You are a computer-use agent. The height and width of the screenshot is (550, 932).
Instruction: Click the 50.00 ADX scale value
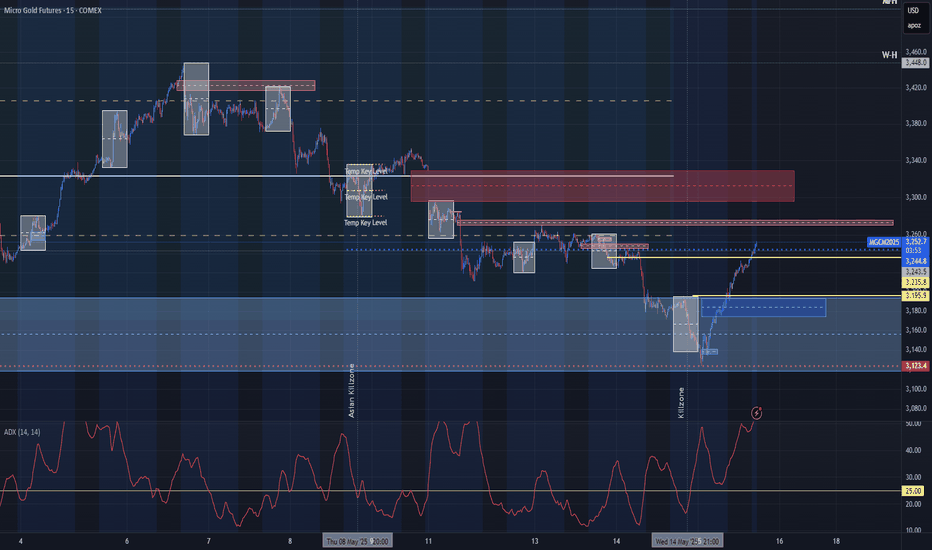(x=913, y=424)
